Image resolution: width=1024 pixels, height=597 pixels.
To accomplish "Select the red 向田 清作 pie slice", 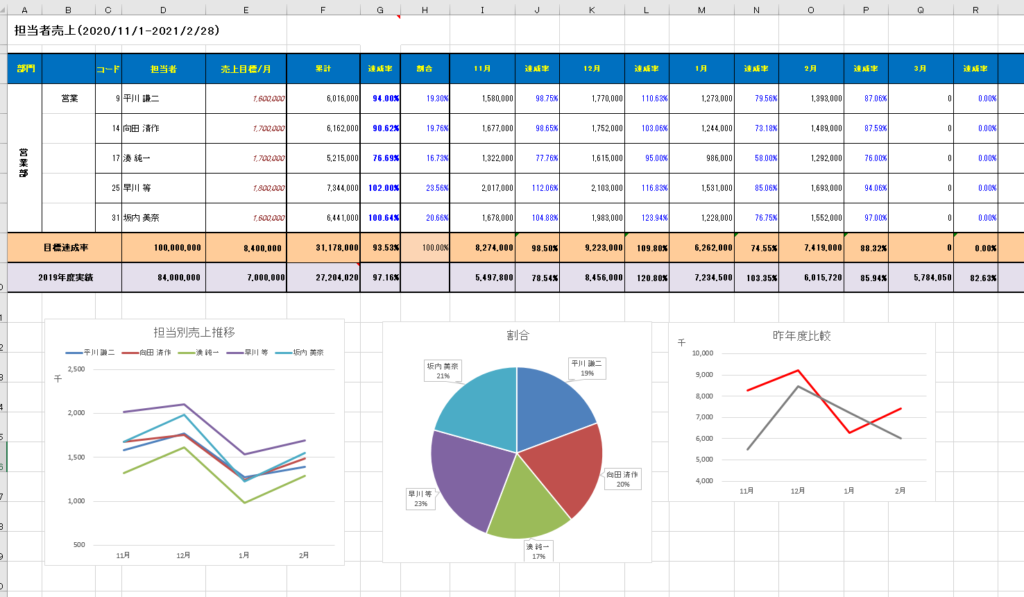I will (x=565, y=465).
